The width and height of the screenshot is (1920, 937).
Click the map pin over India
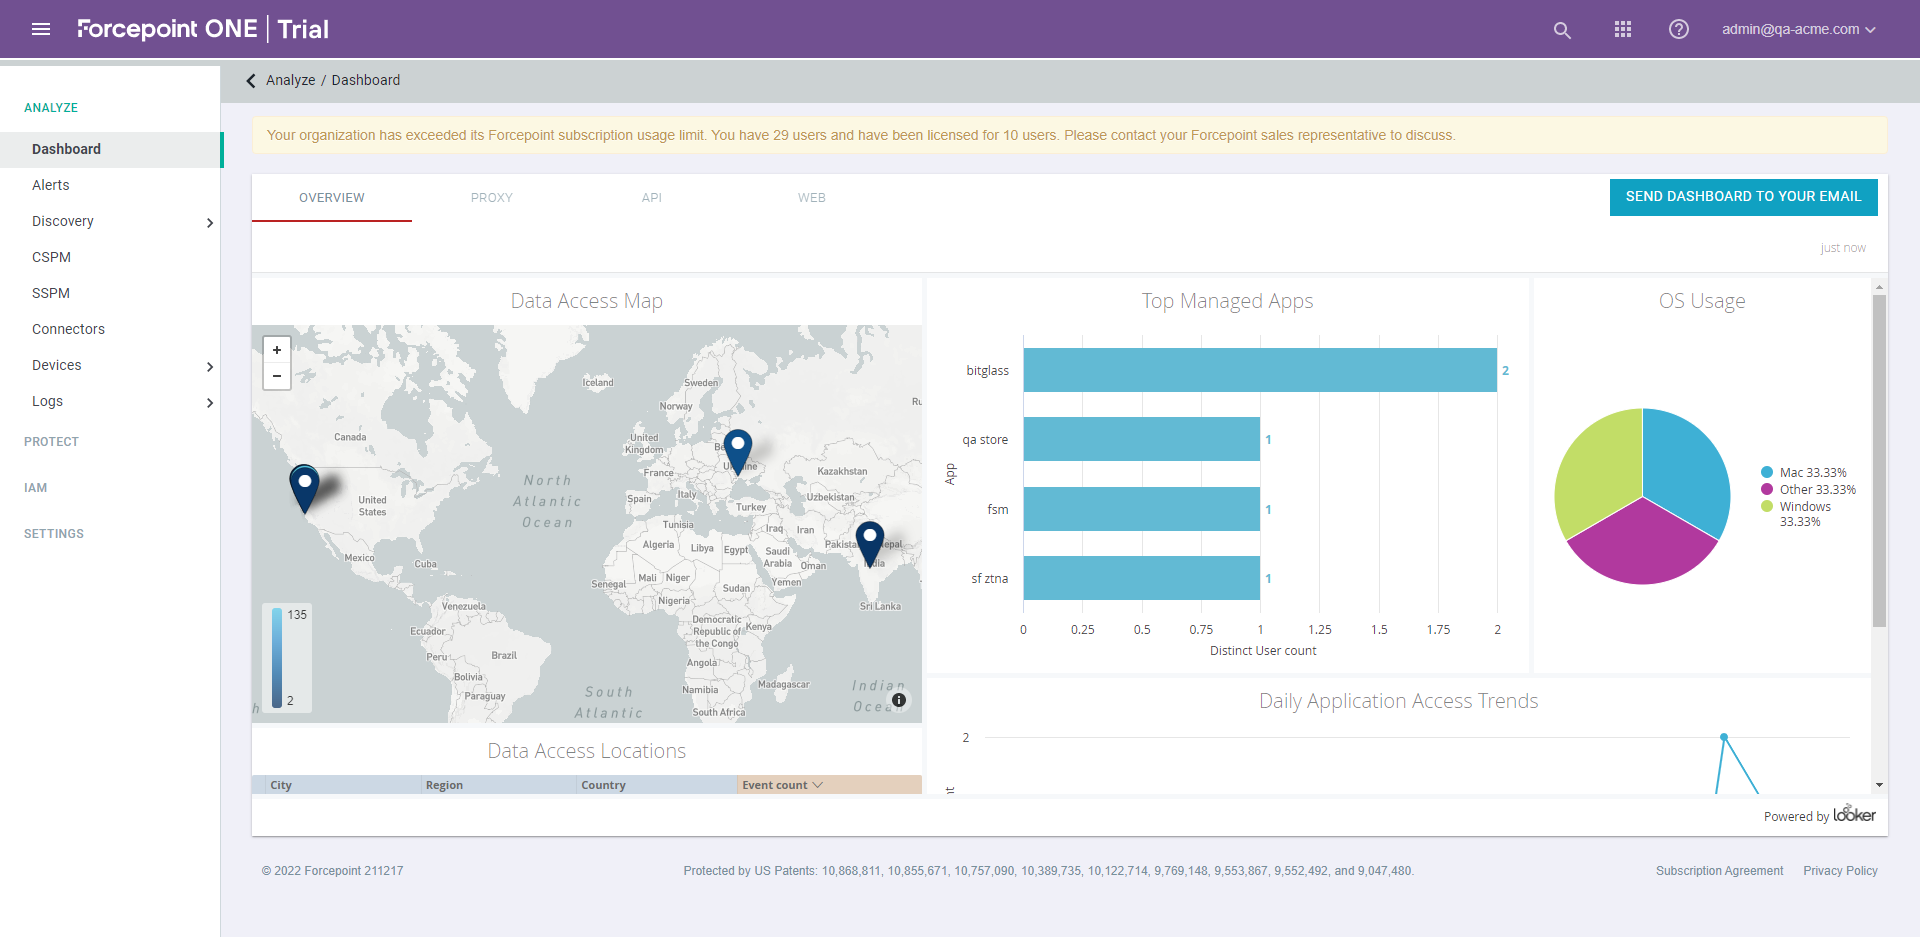pyautogui.click(x=870, y=544)
